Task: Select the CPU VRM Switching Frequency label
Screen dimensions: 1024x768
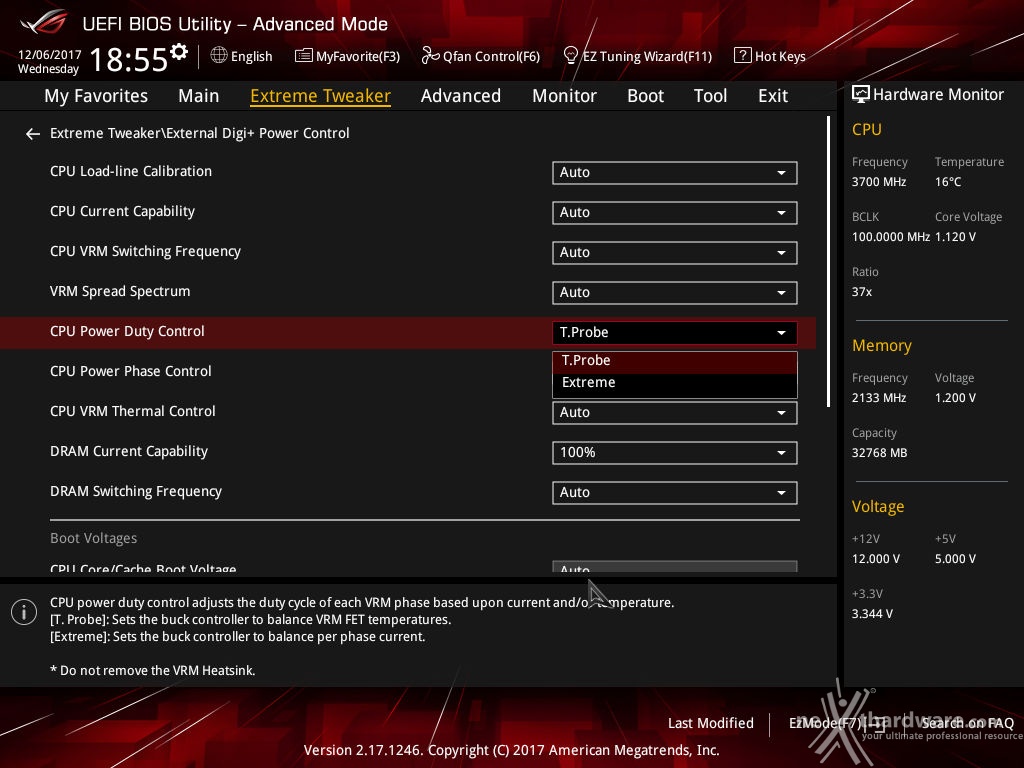Action: [x=145, y=251]
